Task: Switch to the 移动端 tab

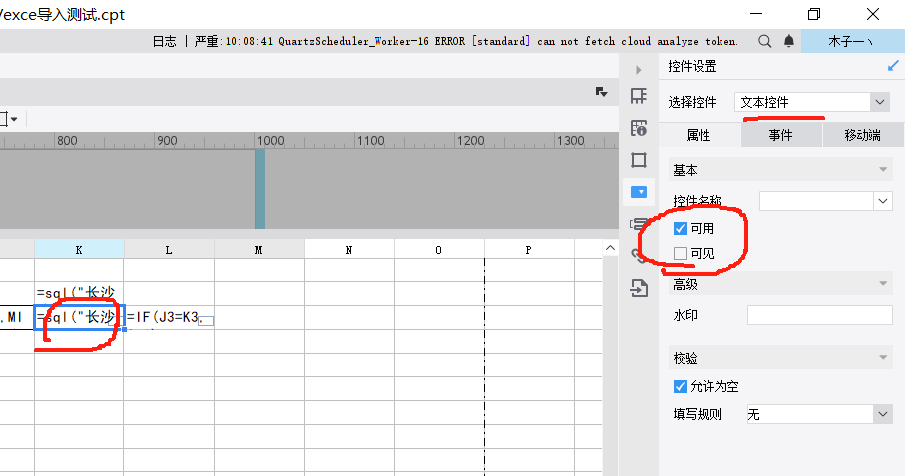Action: click(x=862, y=135)
